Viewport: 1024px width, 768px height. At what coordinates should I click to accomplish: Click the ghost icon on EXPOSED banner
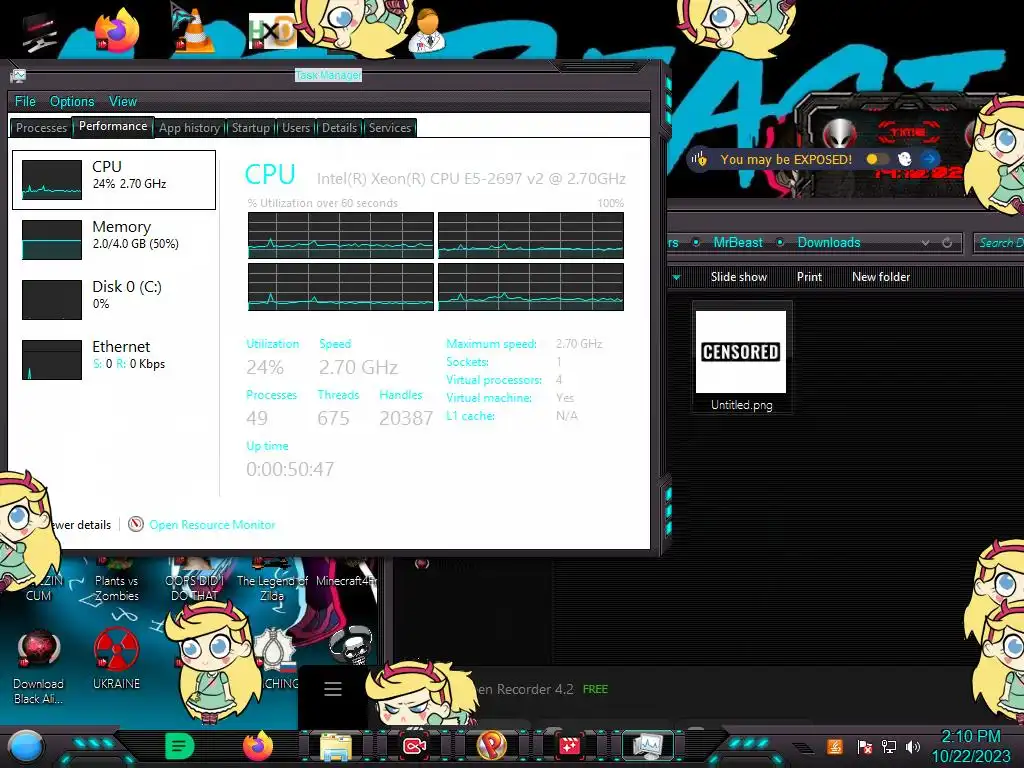tap(904, 159)
